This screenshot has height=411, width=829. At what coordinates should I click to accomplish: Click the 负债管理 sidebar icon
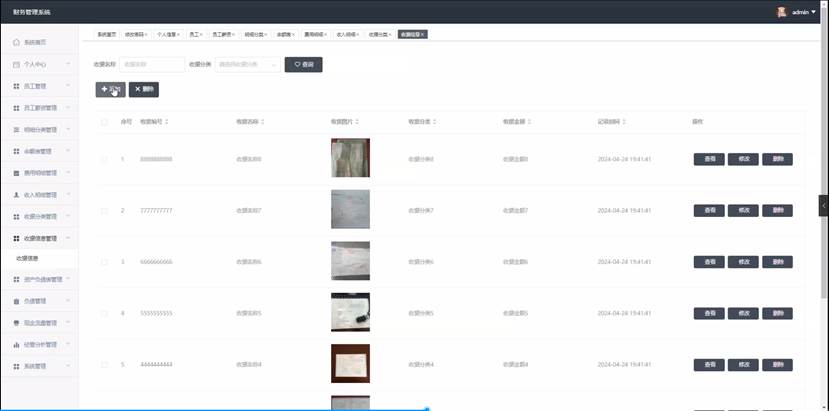pos(16,301)
